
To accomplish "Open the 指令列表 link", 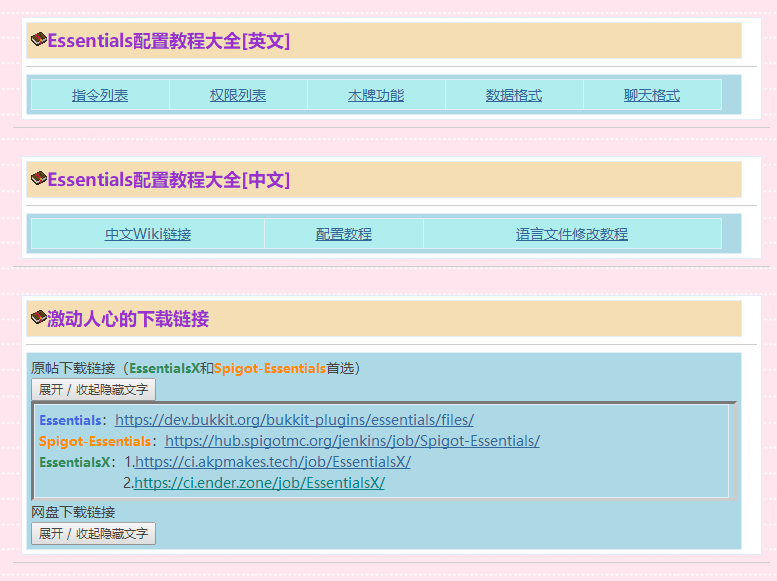I will [x=100, y=95].
